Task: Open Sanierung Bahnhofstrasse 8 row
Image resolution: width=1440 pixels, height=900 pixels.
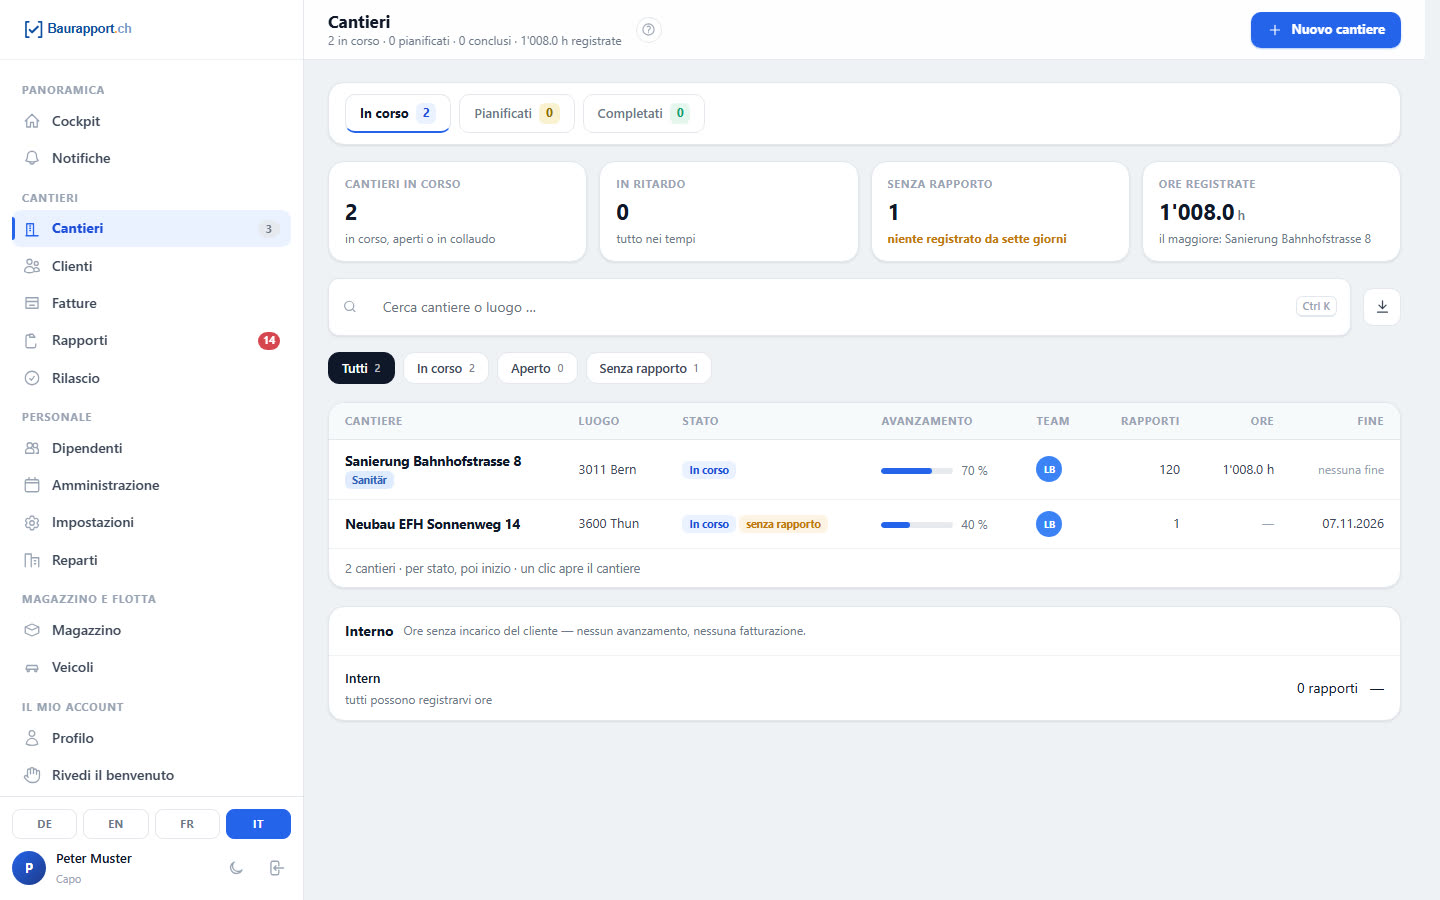Action: click(864, 470)
